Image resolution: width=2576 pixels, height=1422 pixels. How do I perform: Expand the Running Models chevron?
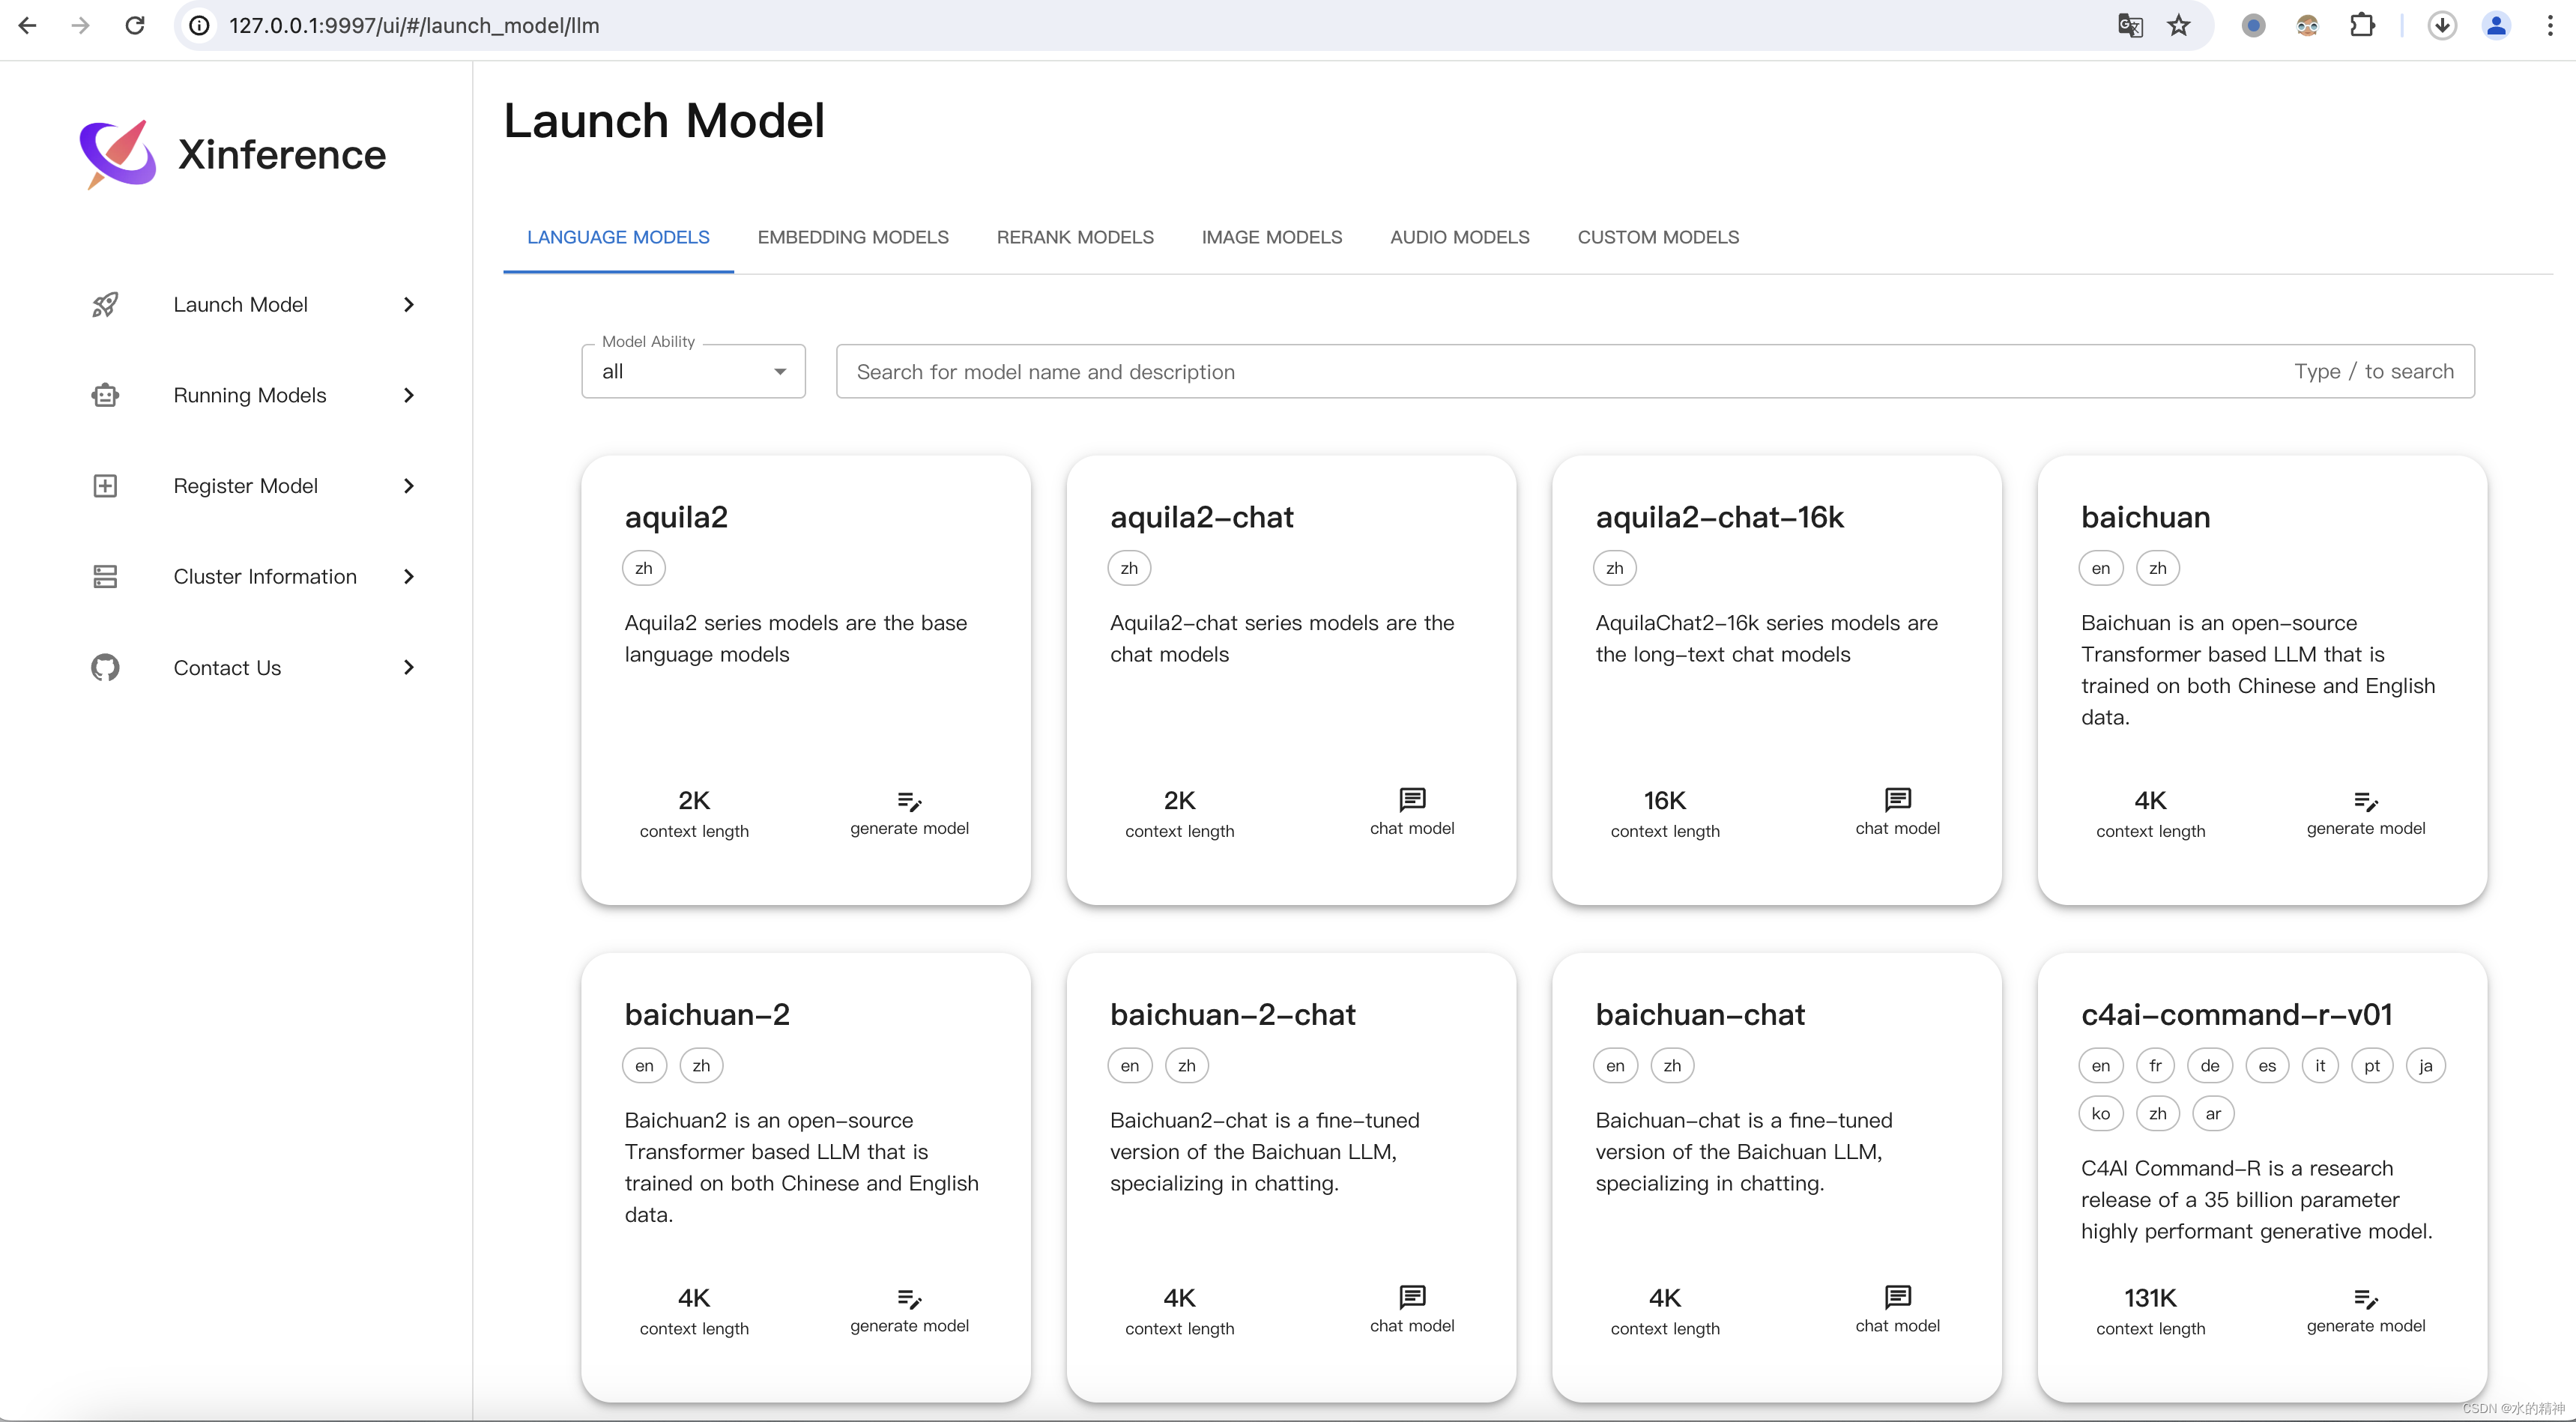point(408,395)
